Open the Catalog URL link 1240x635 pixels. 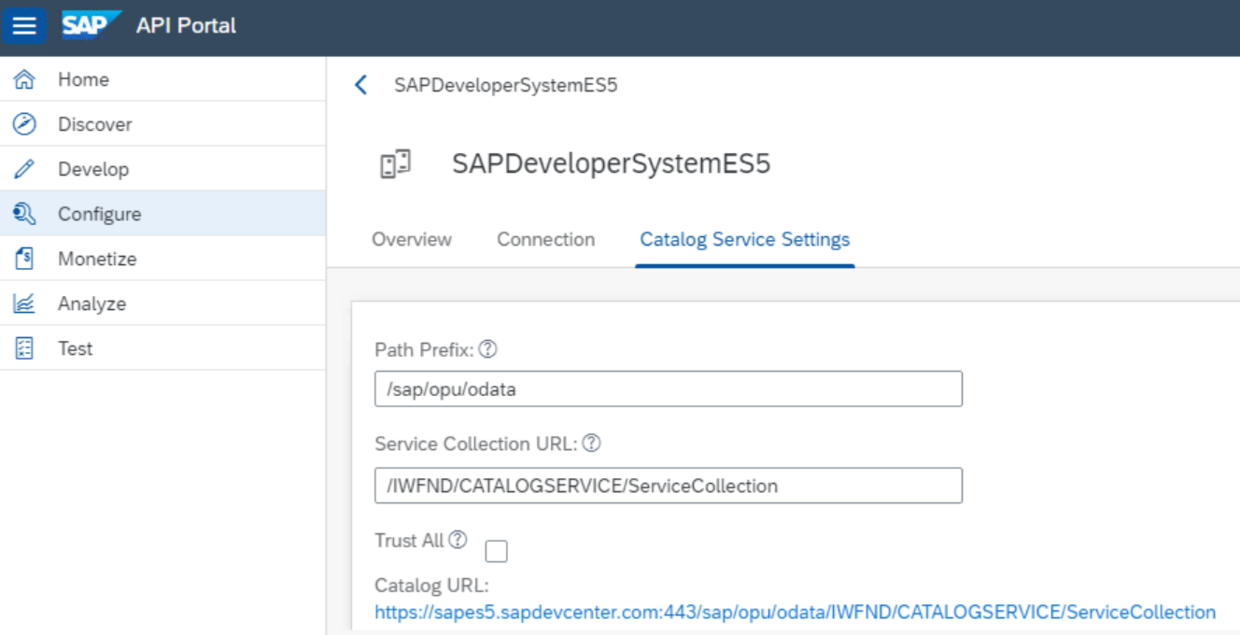coord(795,612)
